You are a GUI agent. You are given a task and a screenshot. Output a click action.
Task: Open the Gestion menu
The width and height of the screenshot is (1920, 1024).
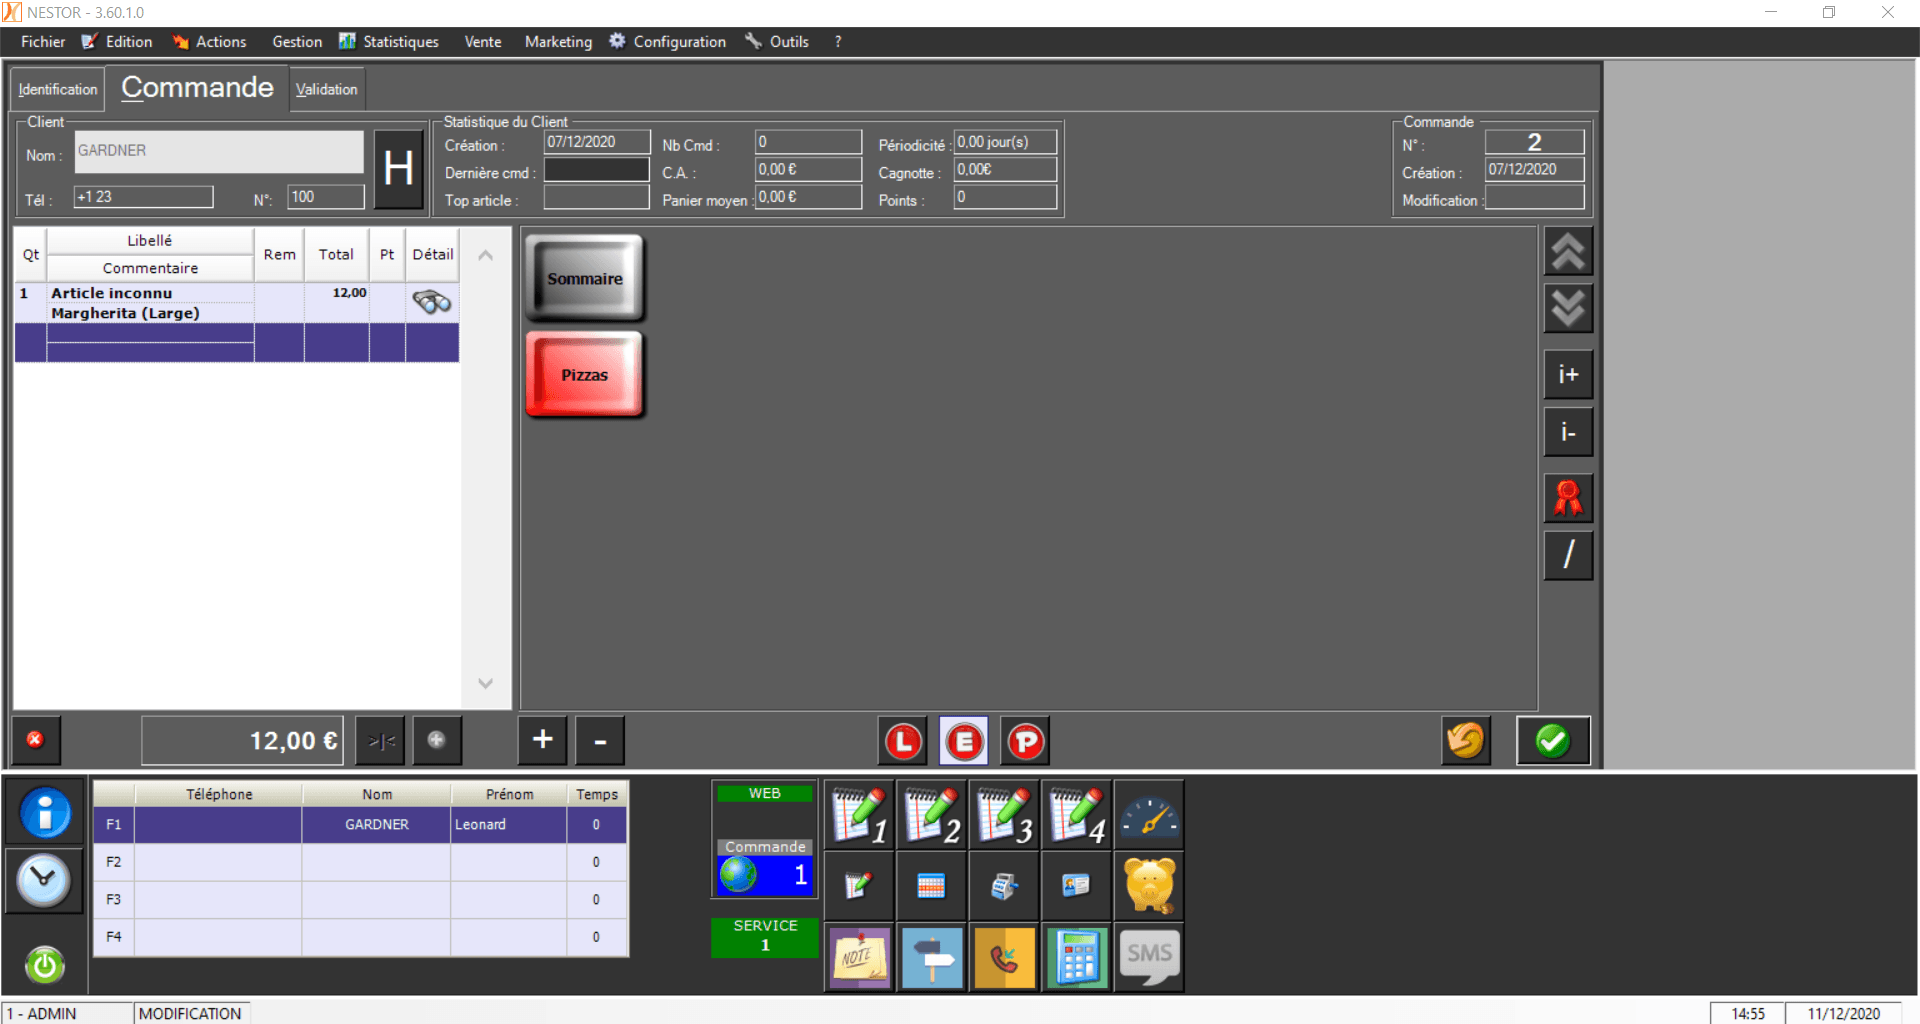coord(297,42)
